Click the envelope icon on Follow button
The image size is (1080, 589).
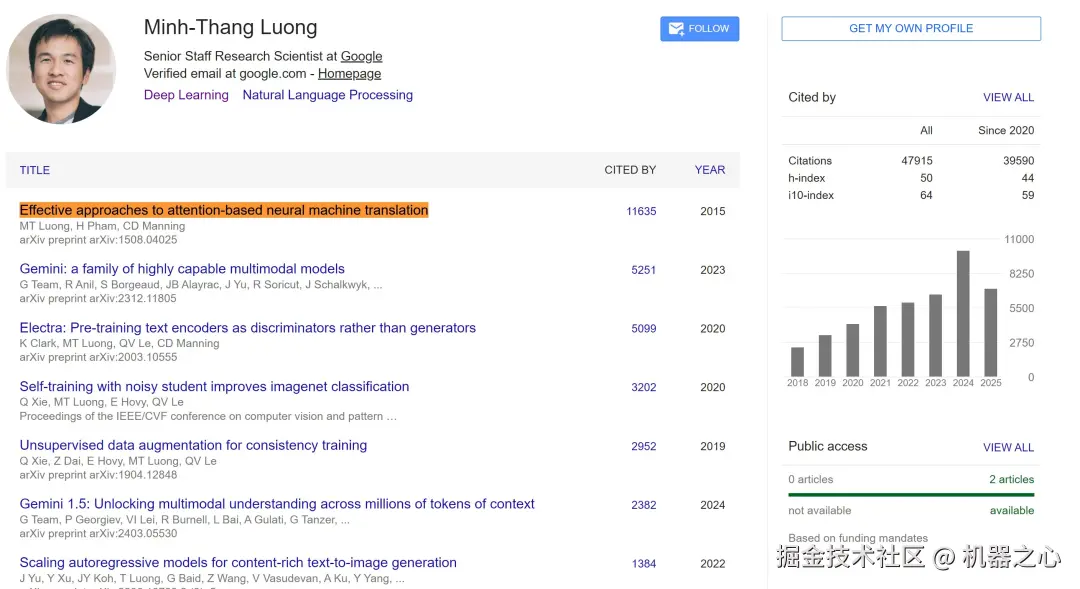(676, 29)
